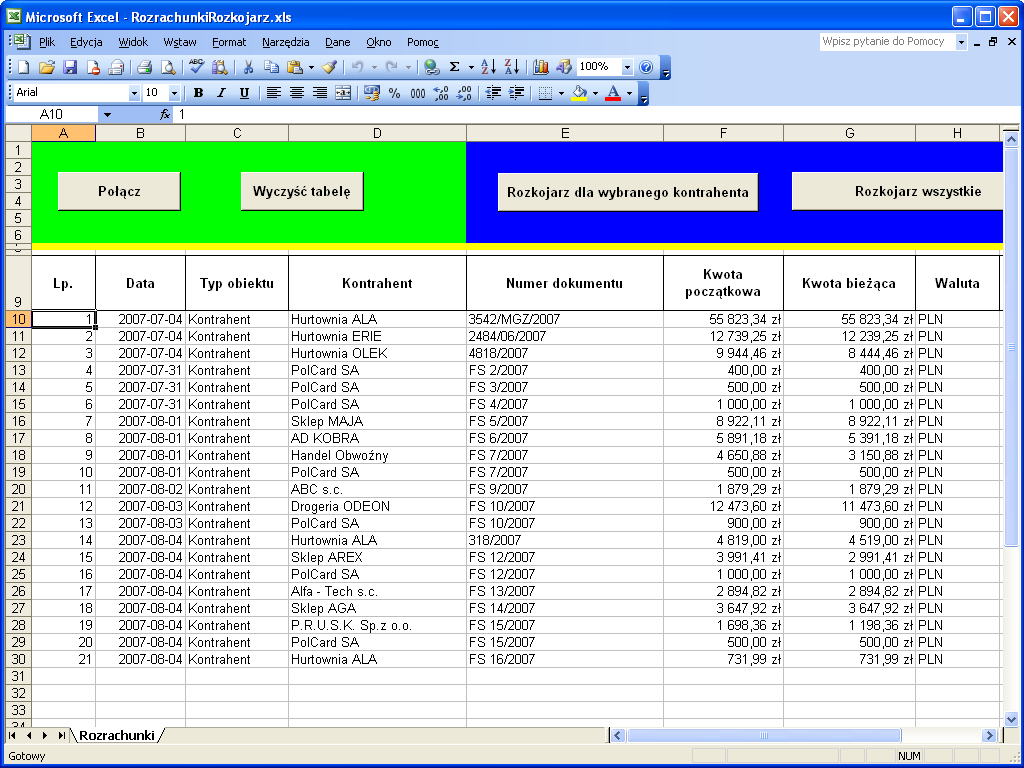Open the Format menu

click(229, 42)
